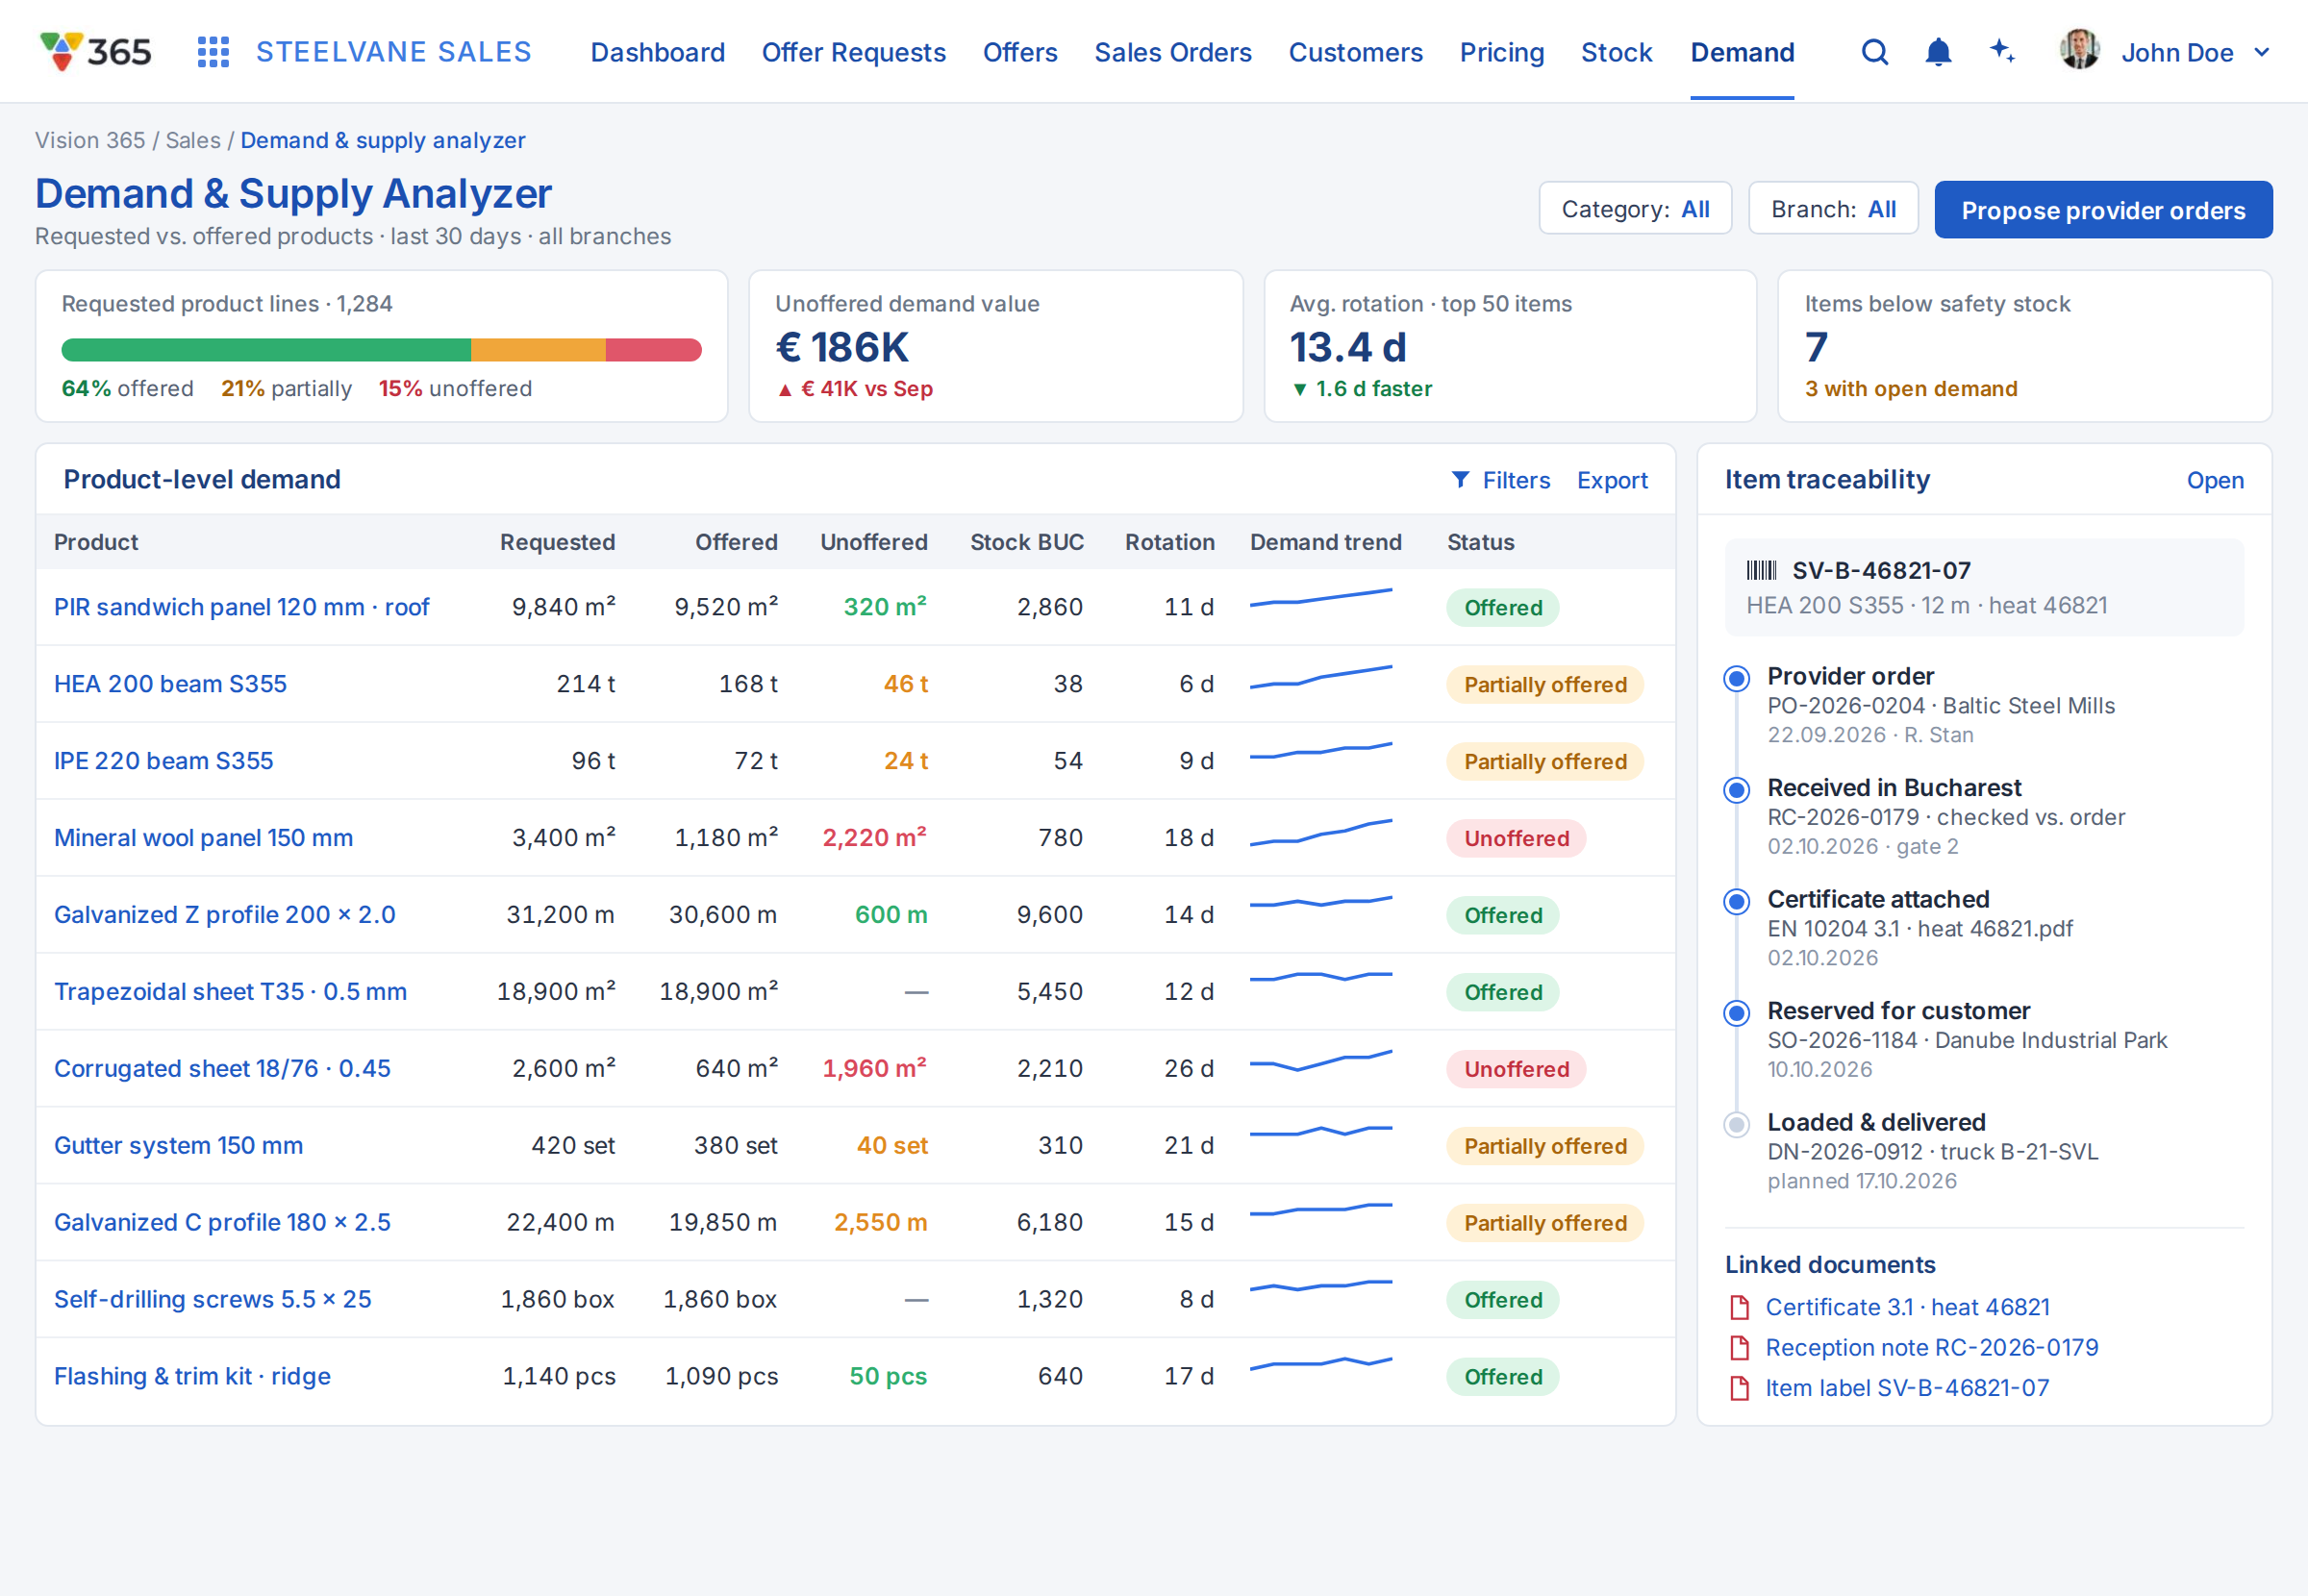Open search with the magnifier icon
The width and height of the screenshot is (2308, 1596).
[x=1875, y=52]
